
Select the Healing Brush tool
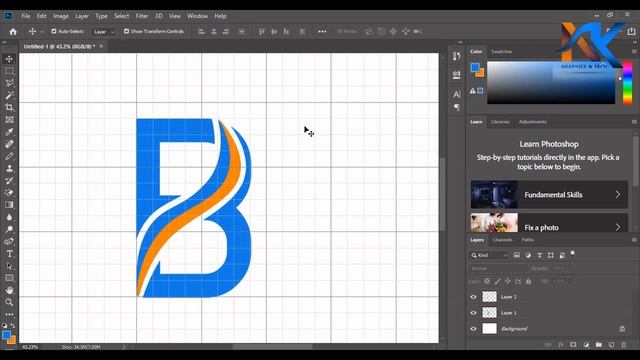(9, 144)
